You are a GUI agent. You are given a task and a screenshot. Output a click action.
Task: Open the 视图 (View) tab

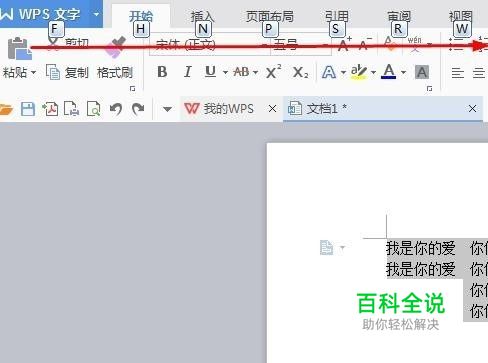pyautogui.click(x=461, y=16)
